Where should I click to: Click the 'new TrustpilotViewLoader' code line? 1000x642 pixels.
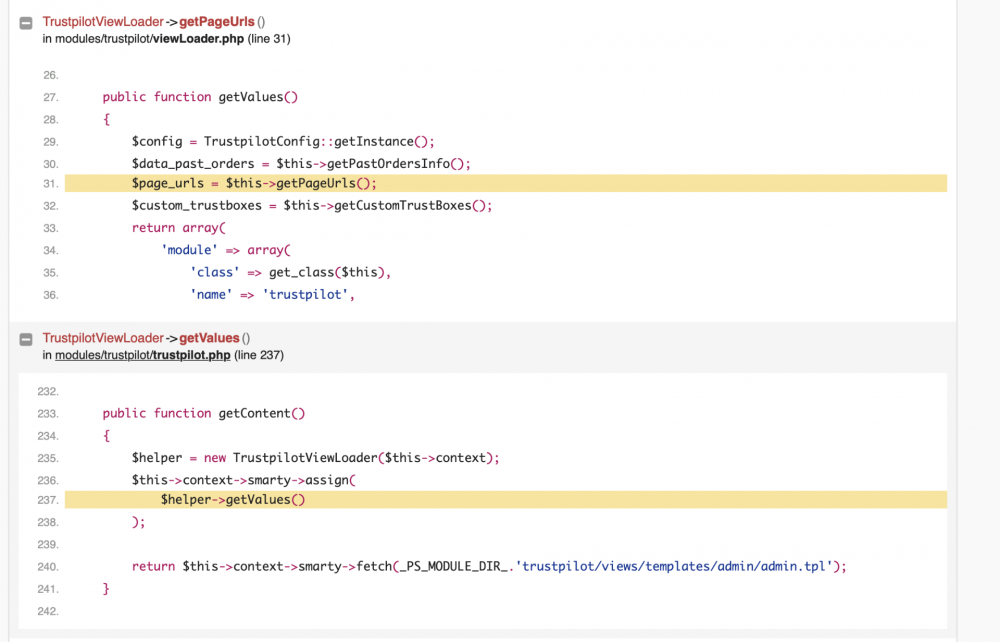(315, 457)
